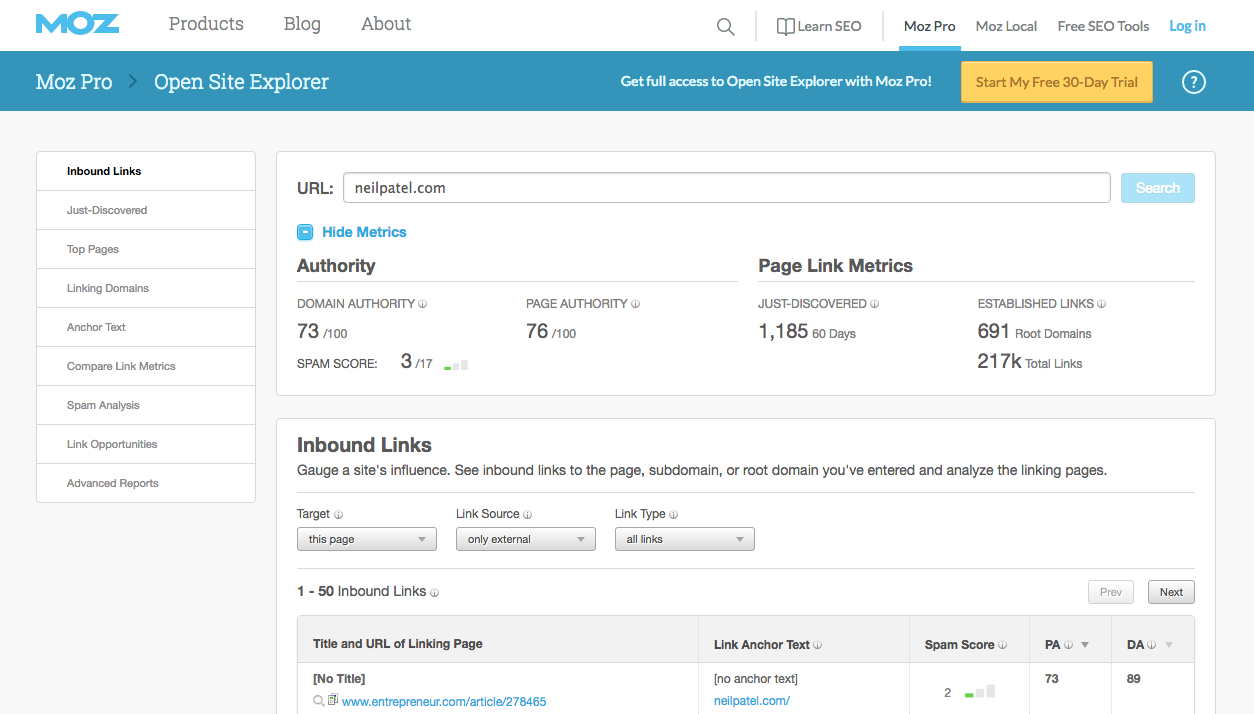Click page icon beside entrepreneur.com link

[x=333, y=700]
